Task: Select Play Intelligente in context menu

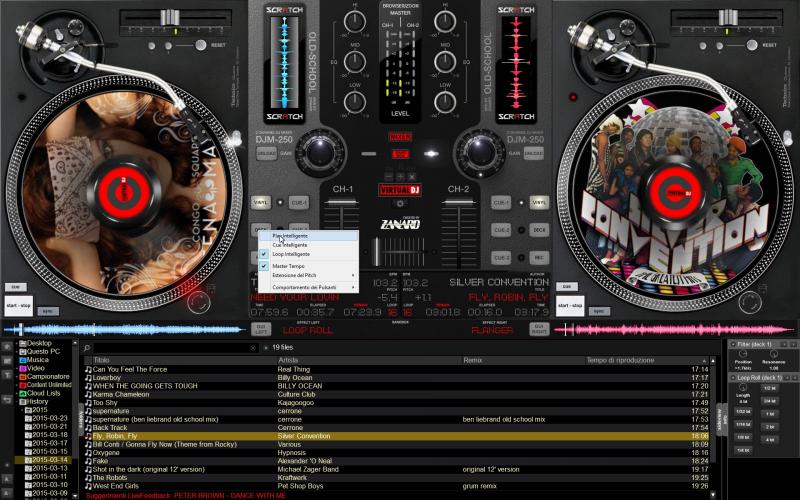Action: (x=308, y=236)
